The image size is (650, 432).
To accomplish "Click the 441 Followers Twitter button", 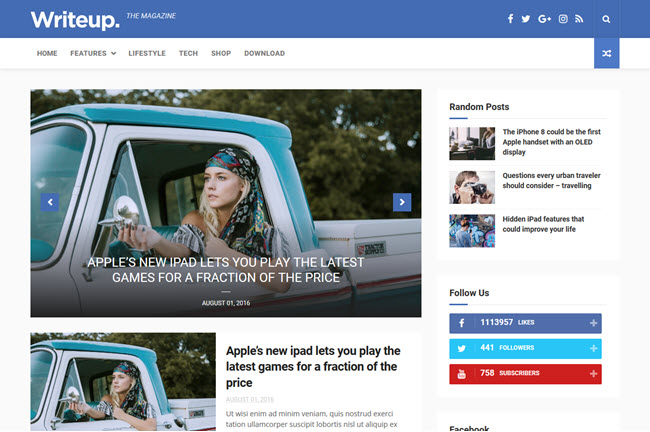I will 525,348.
